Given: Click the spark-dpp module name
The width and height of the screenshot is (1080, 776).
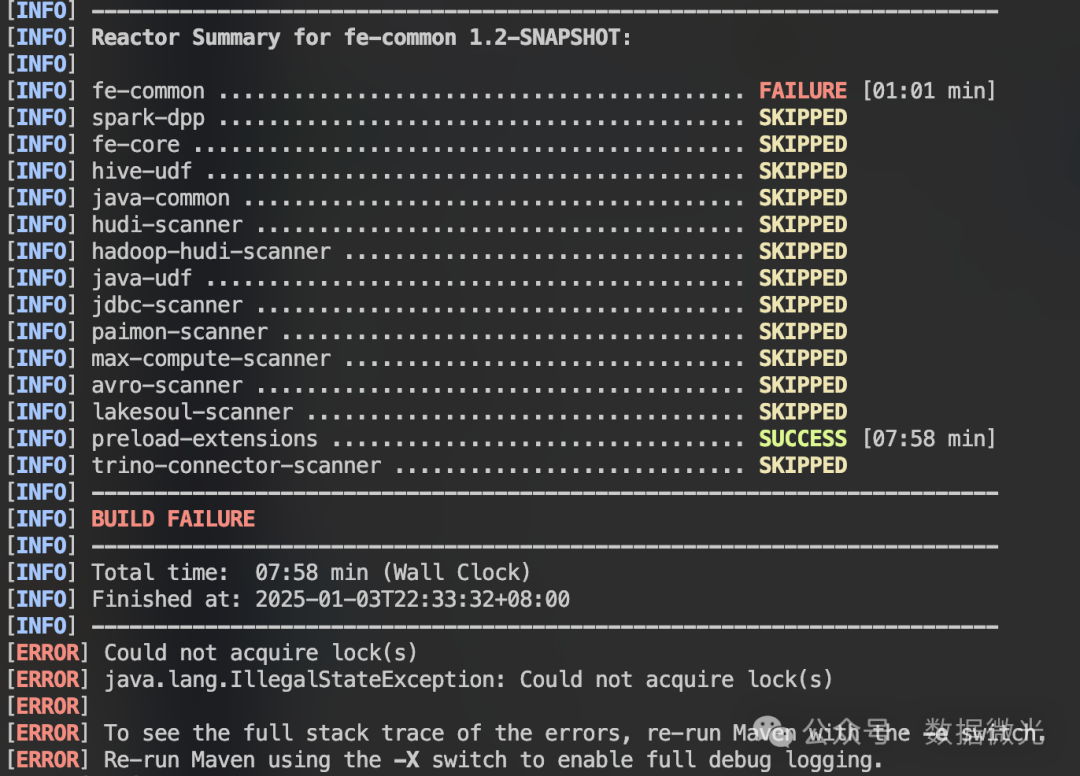Looking at the screenshot, I should pos(148,118).
